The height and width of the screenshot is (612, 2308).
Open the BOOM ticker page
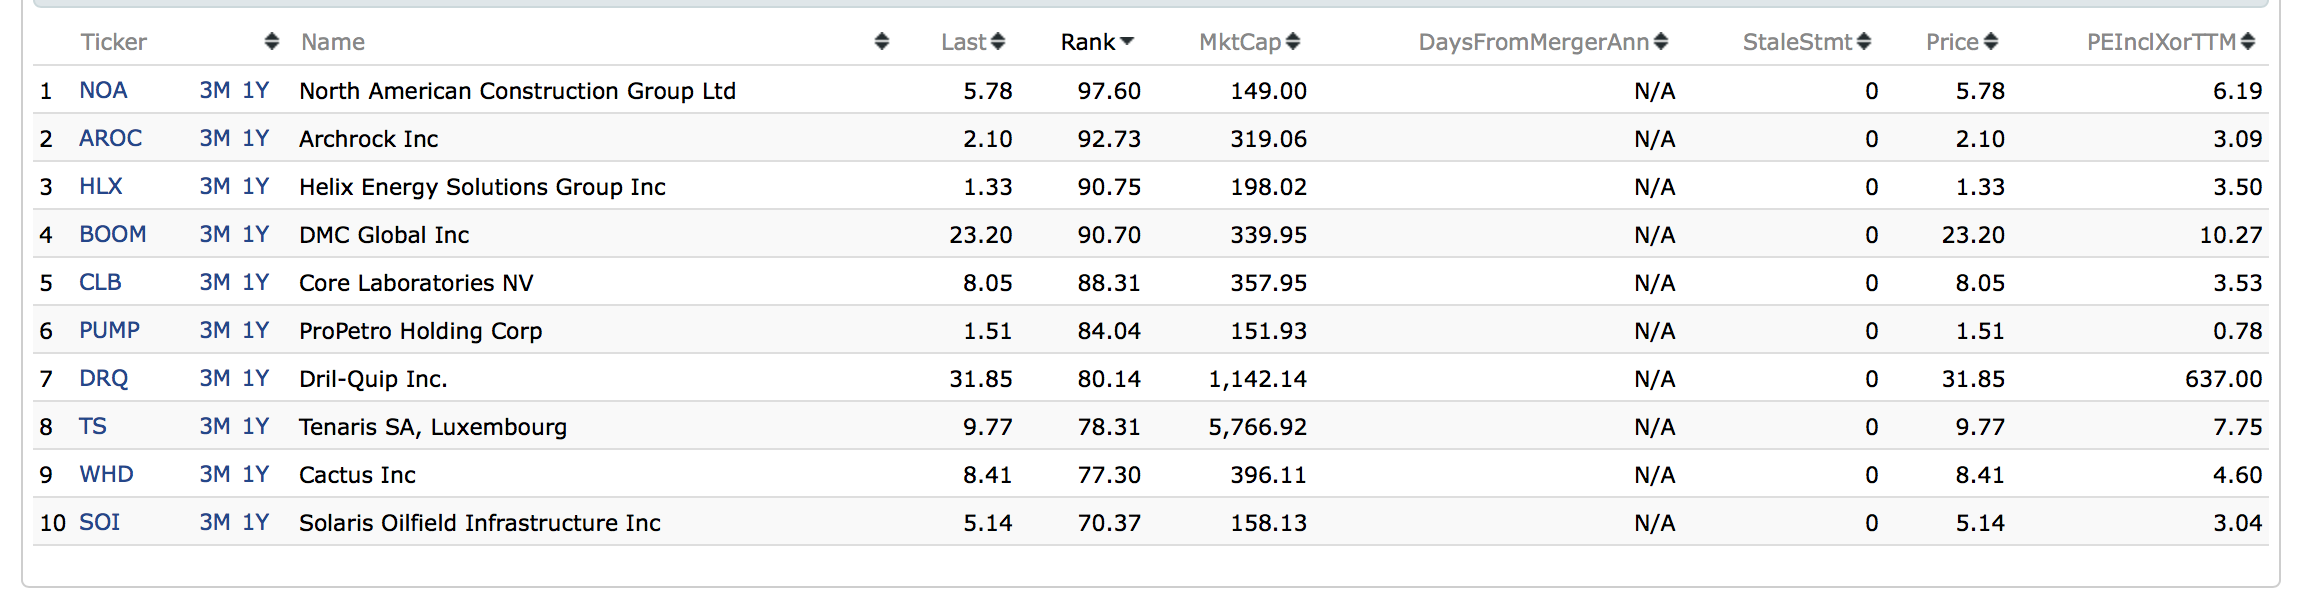(x=112, y=235)
